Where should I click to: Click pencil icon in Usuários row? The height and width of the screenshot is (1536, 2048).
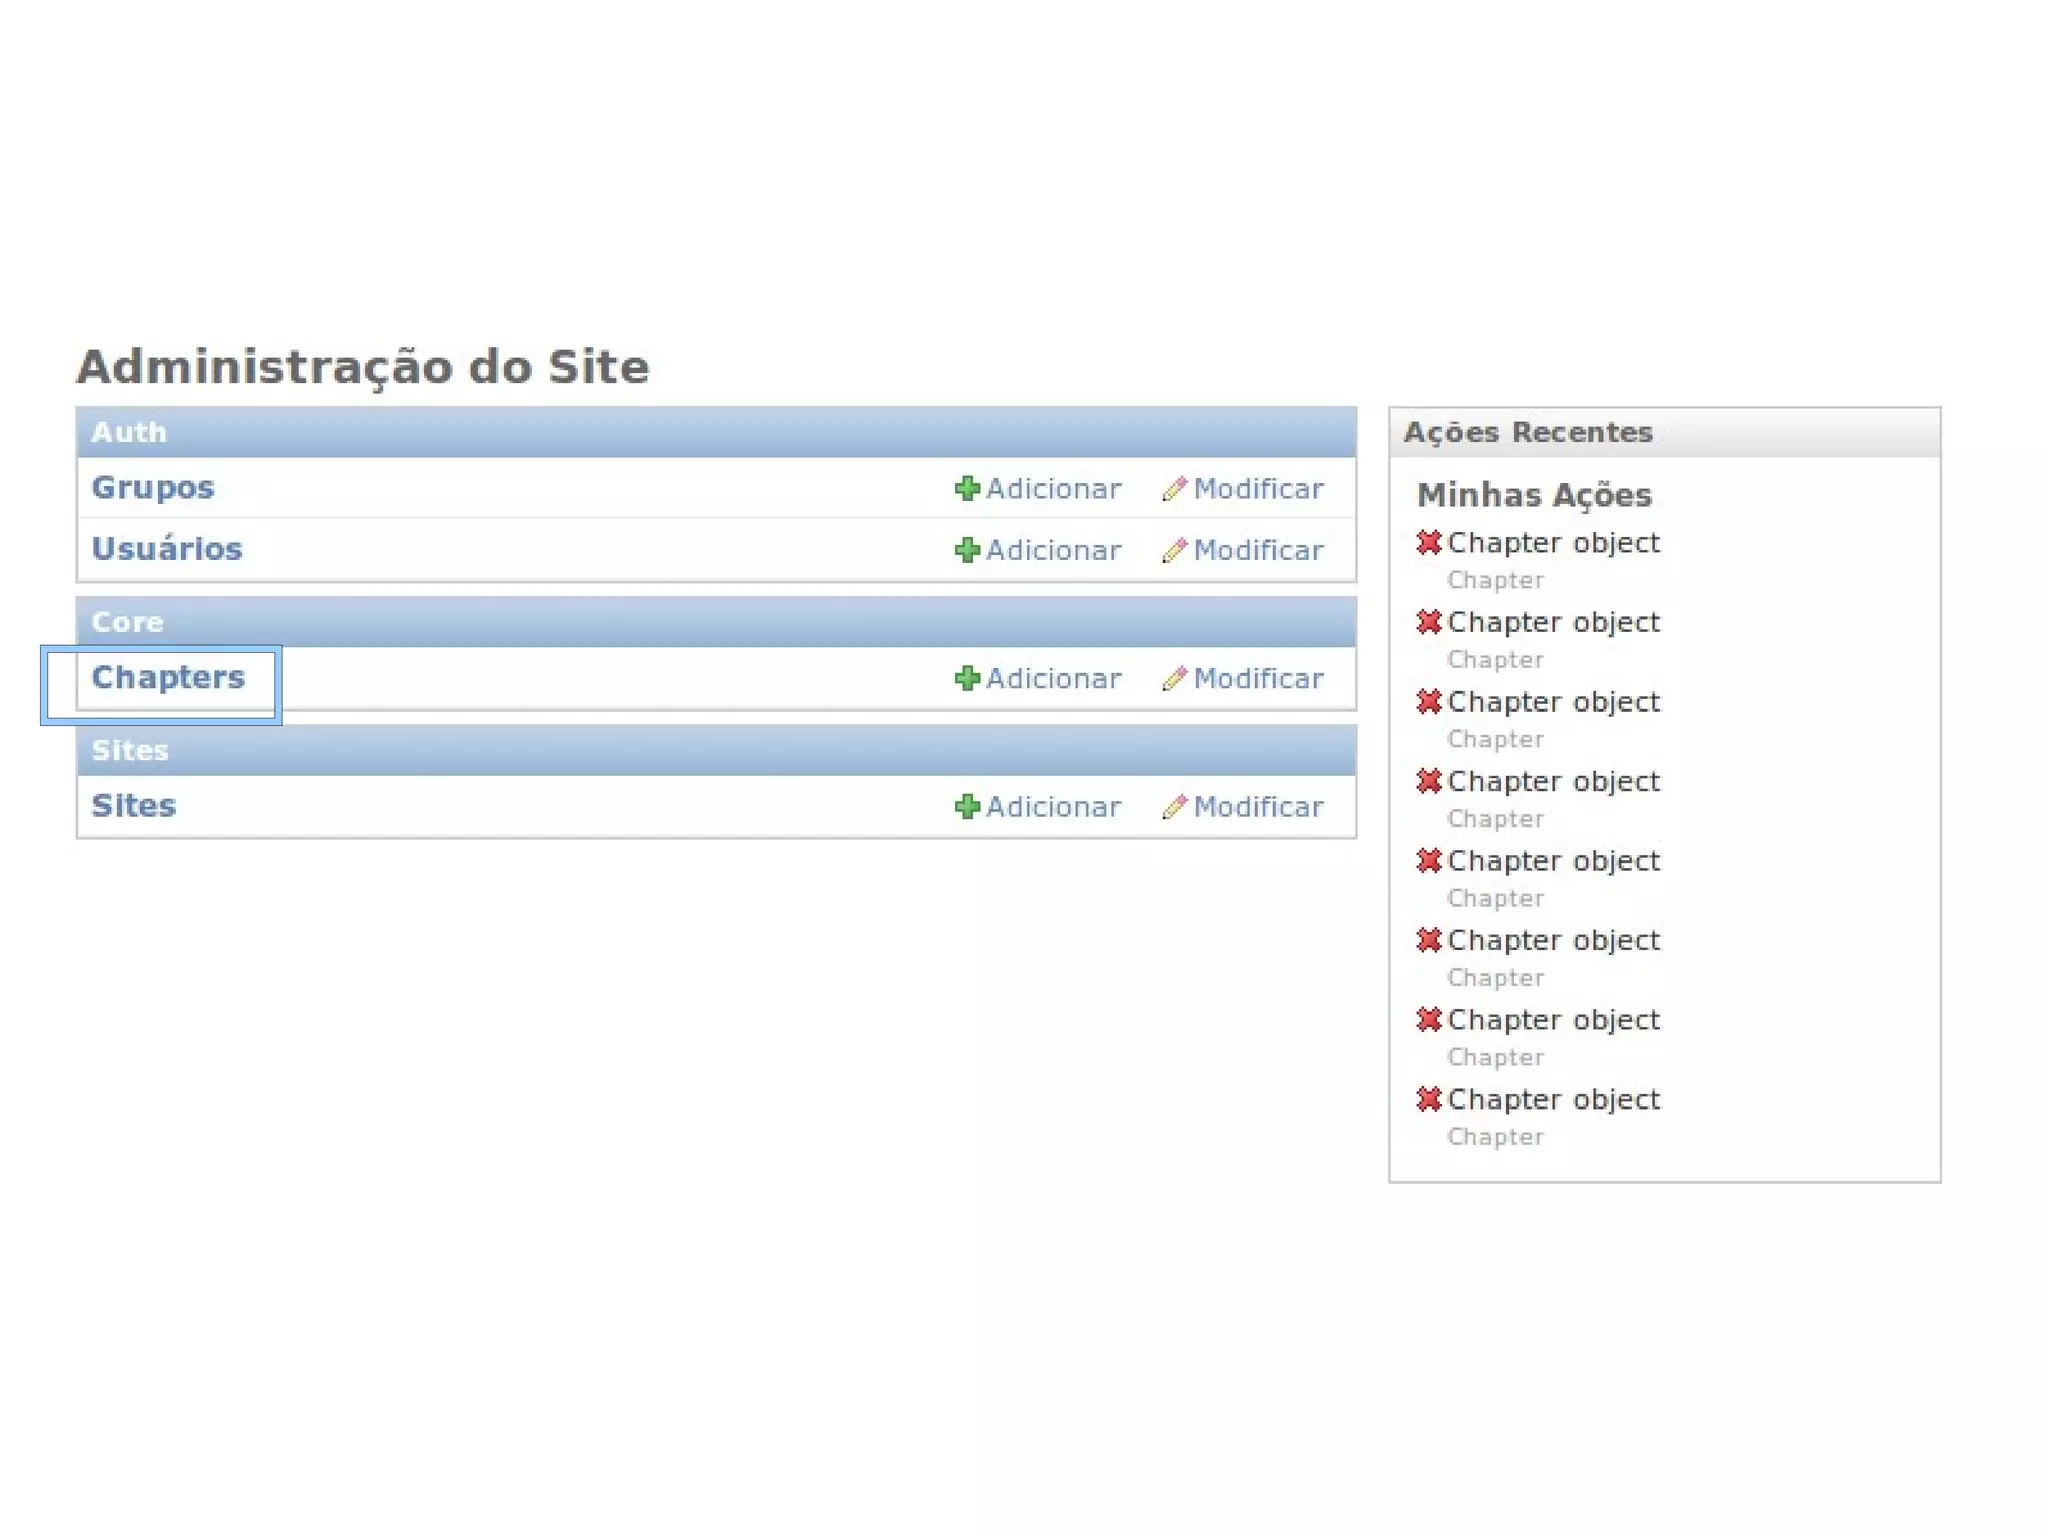click(1174, 550)
